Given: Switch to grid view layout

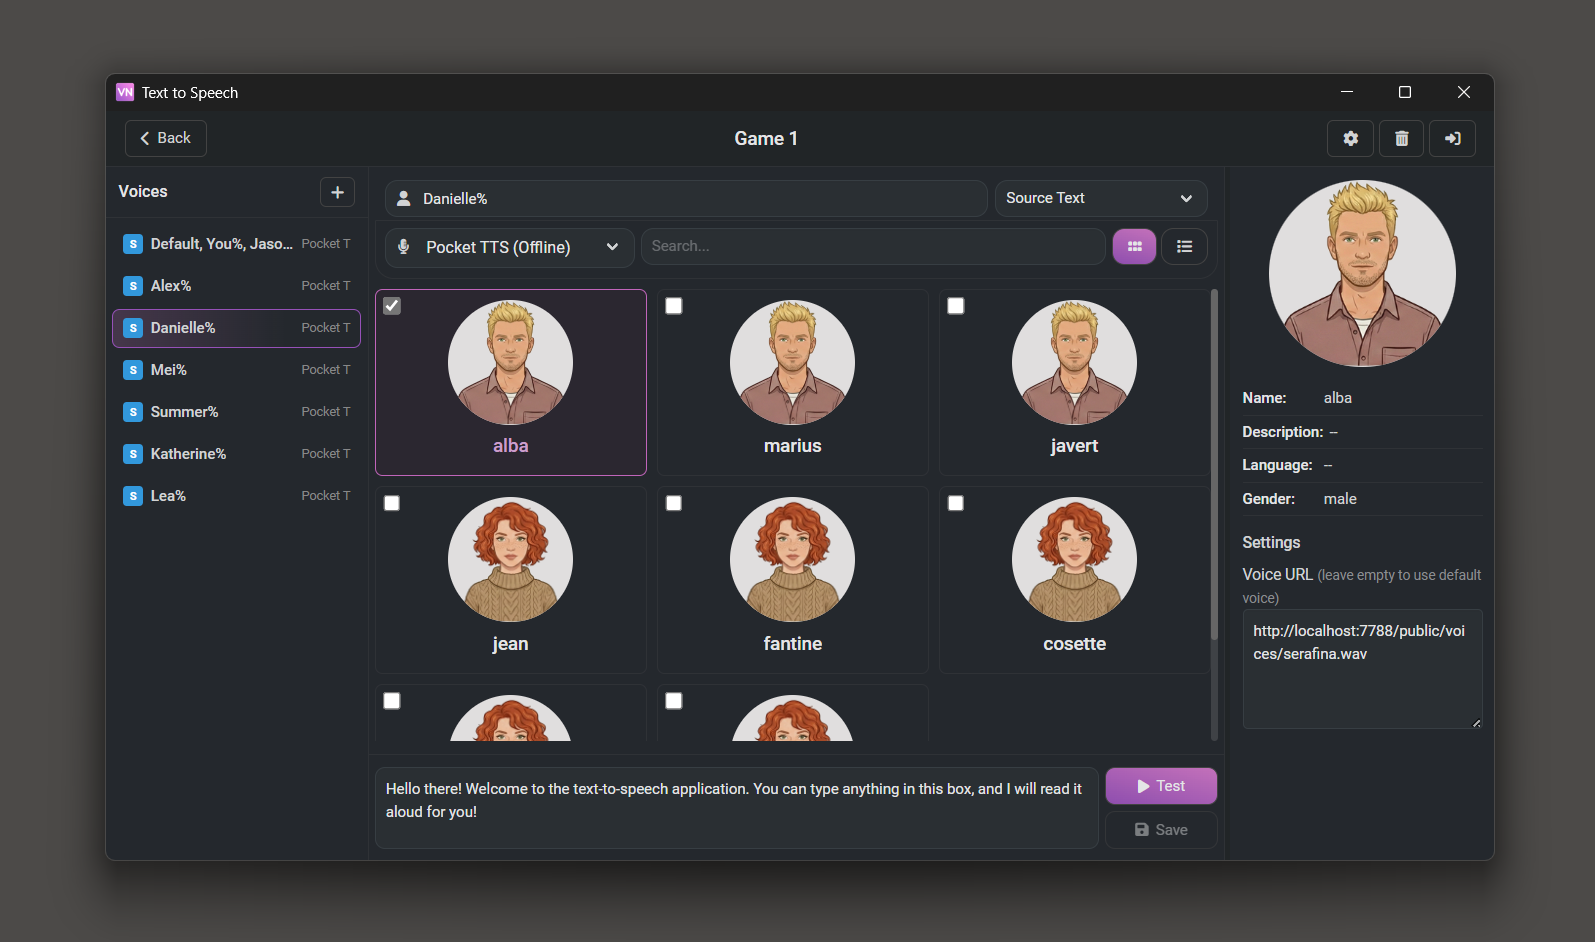Looking at the screenshot, I should 1134,246.
